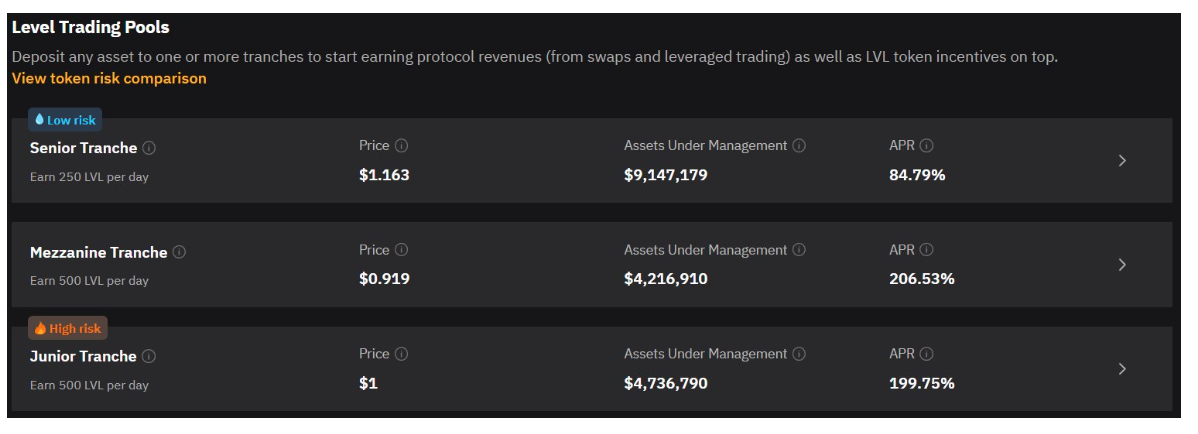Click Assets Under Management info icon, Senior row
This screenshot has height=434, width=1198.
(798, 145)
